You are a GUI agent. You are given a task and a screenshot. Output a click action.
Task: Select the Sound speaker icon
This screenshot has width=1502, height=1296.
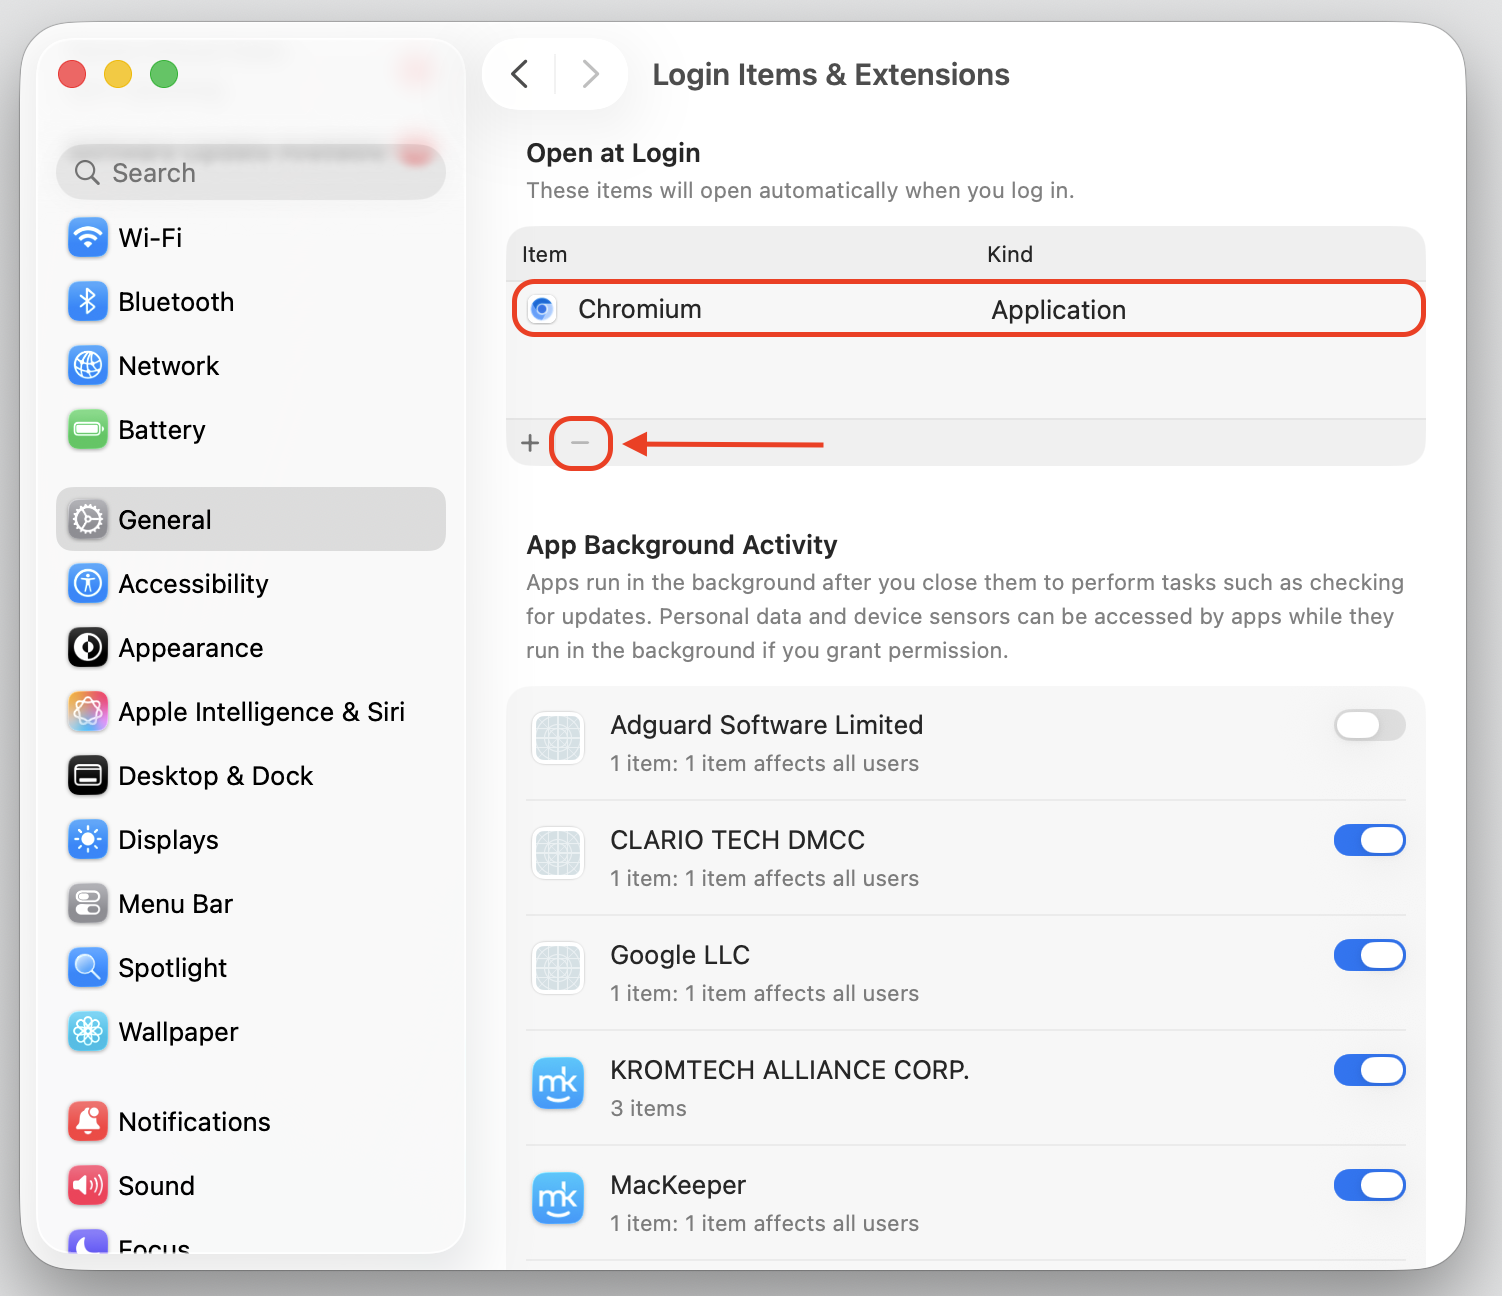(88, 1186)
